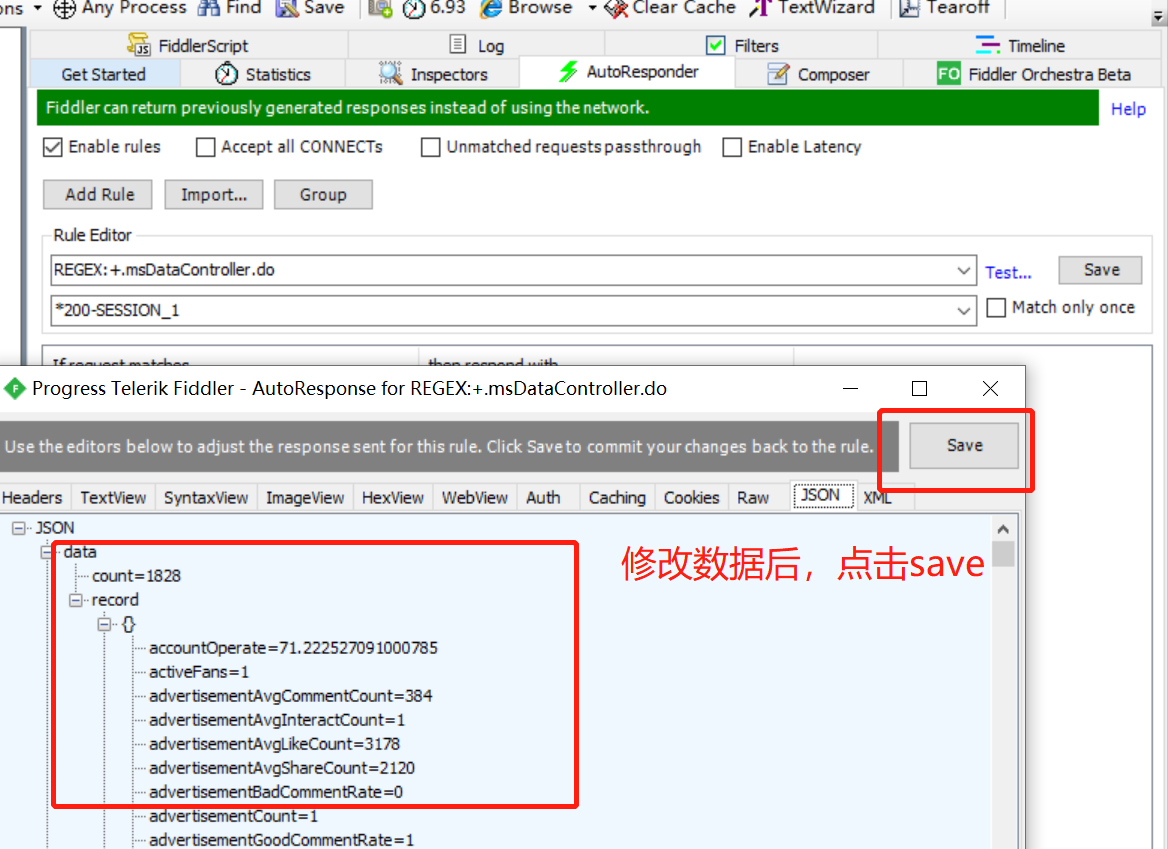Click the Browse Internet Explorer icon
Viewport: 1168px width, 849px height.
coord(491,8)
